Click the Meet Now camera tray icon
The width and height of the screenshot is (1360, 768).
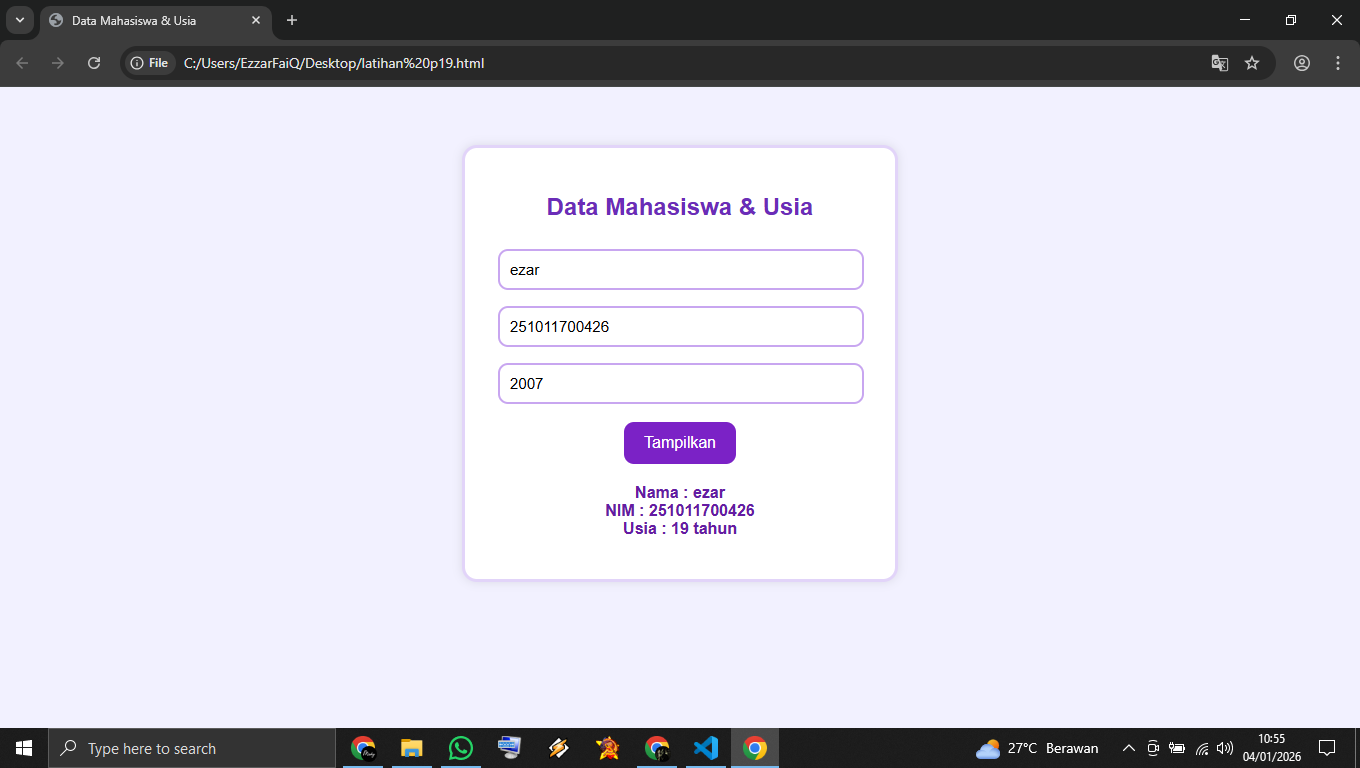1153,748
